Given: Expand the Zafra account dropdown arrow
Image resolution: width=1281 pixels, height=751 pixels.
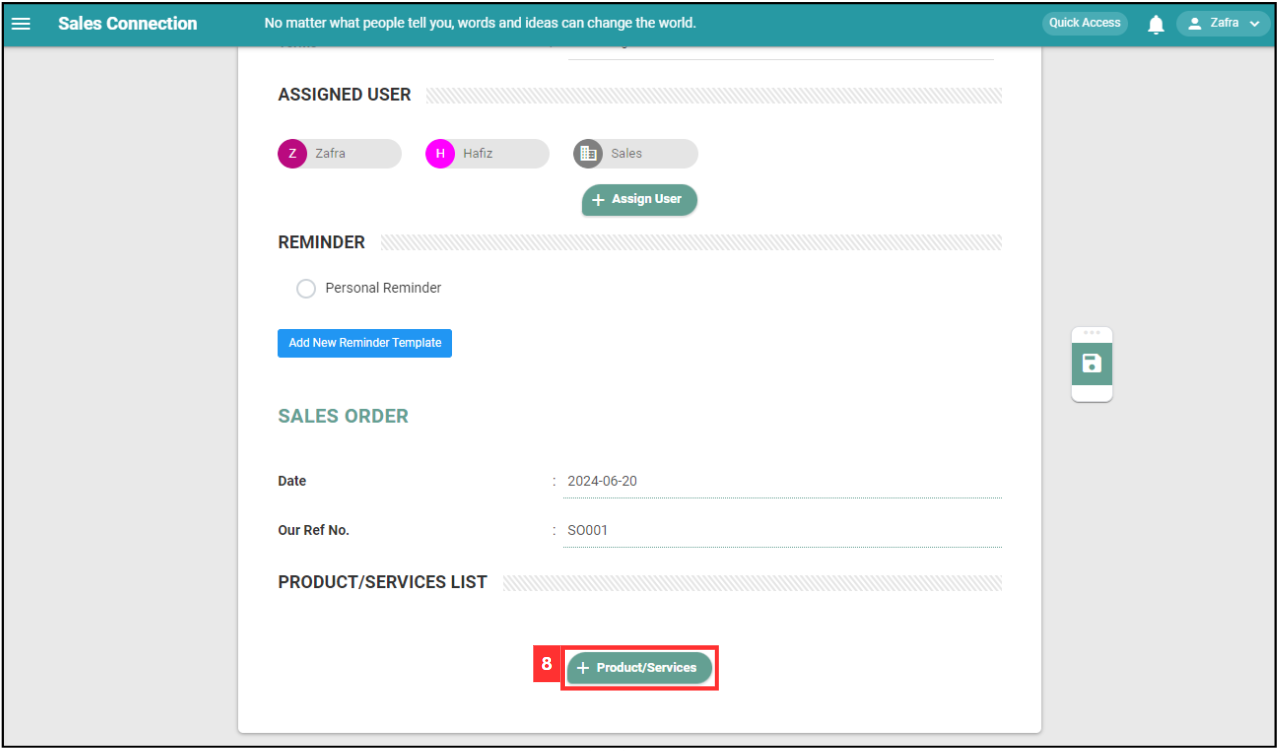Looking at the screenshot, I should [x=1254, y=24].
